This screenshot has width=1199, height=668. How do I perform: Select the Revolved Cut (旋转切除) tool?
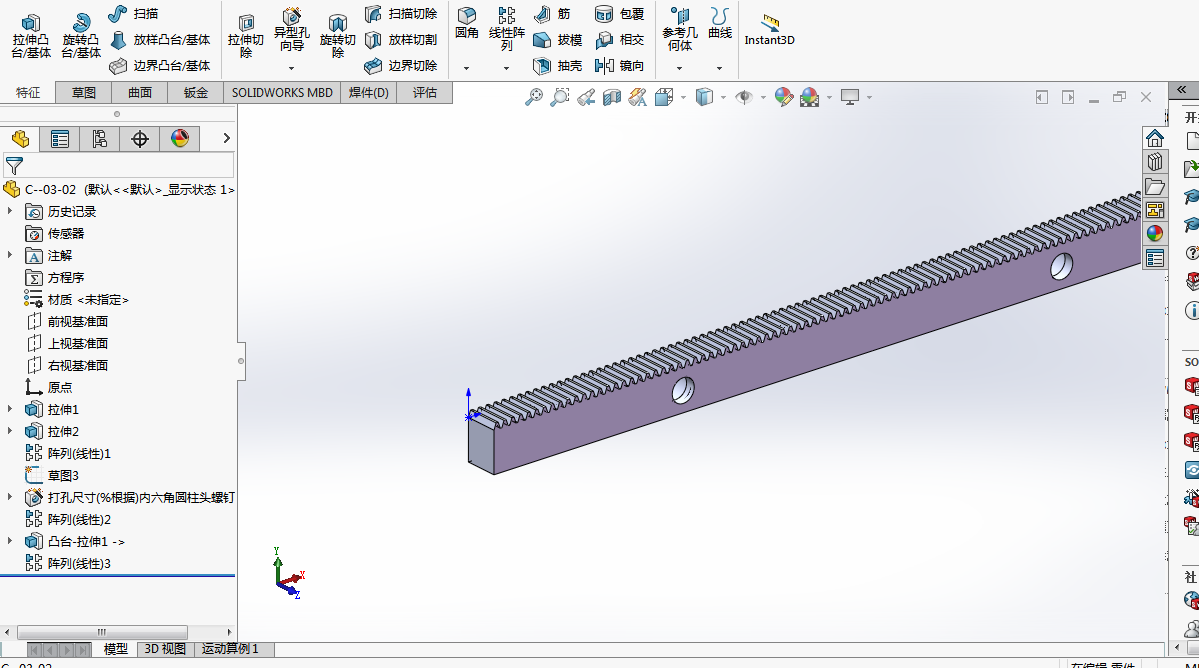337,35
